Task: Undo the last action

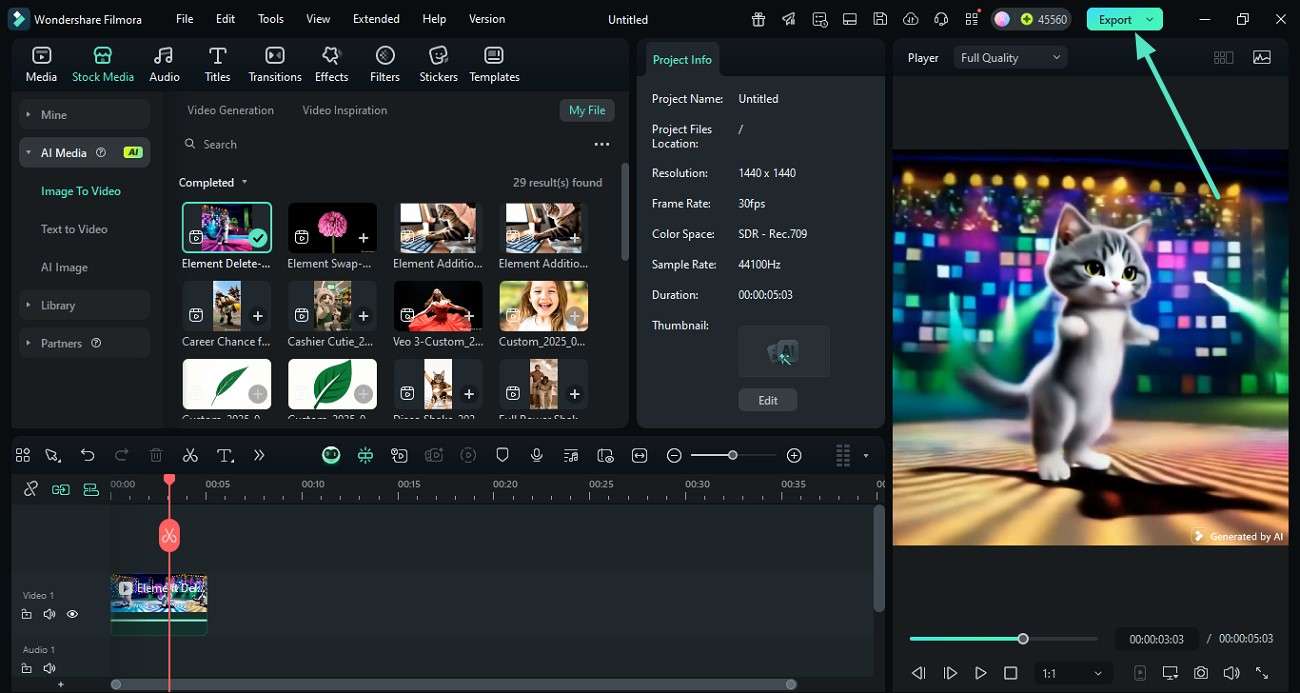Action: click(87, 455)
